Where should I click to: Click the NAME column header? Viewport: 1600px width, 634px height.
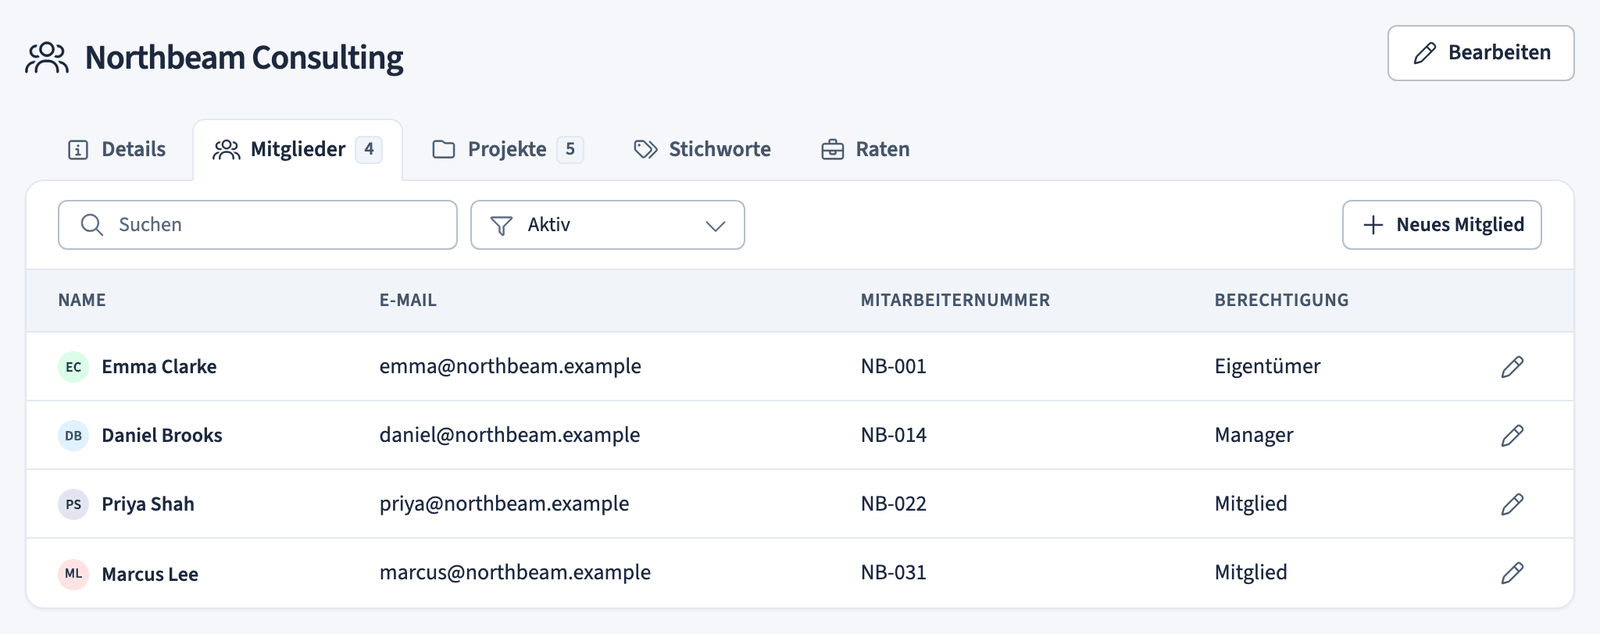(82, 300)
